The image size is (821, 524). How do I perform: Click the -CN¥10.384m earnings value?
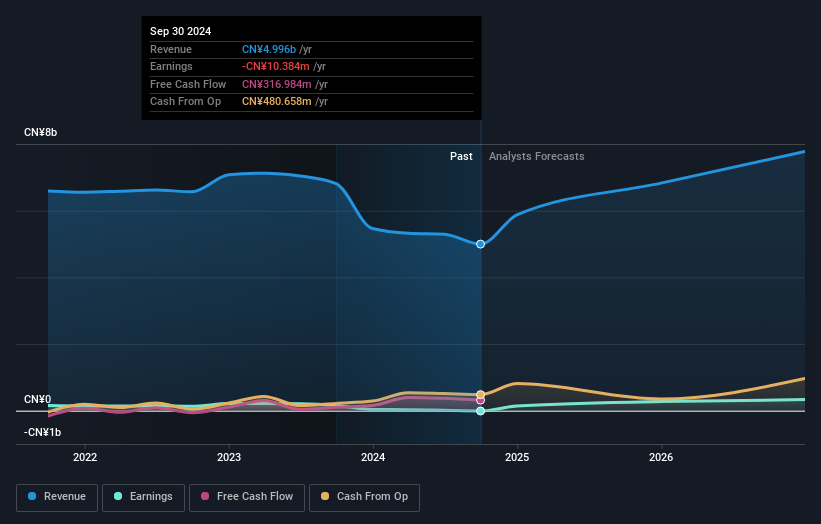point(275,66)
